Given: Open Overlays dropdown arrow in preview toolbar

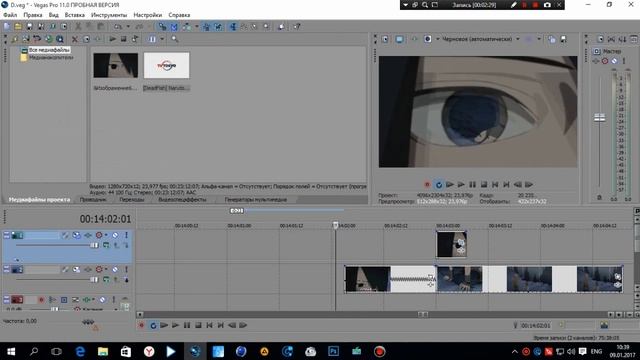Looking at the screenshot, I should pyautogui.click(x=539, y=39).
